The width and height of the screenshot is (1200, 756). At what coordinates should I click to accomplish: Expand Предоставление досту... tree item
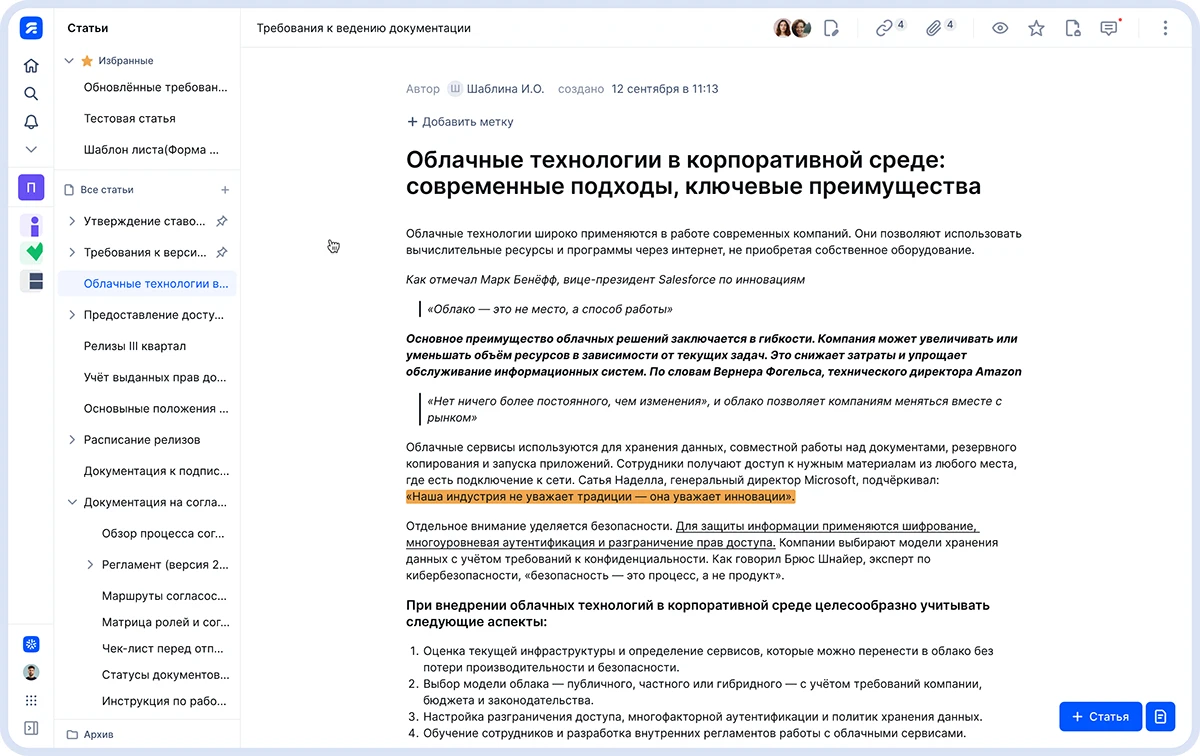(71, 315)
